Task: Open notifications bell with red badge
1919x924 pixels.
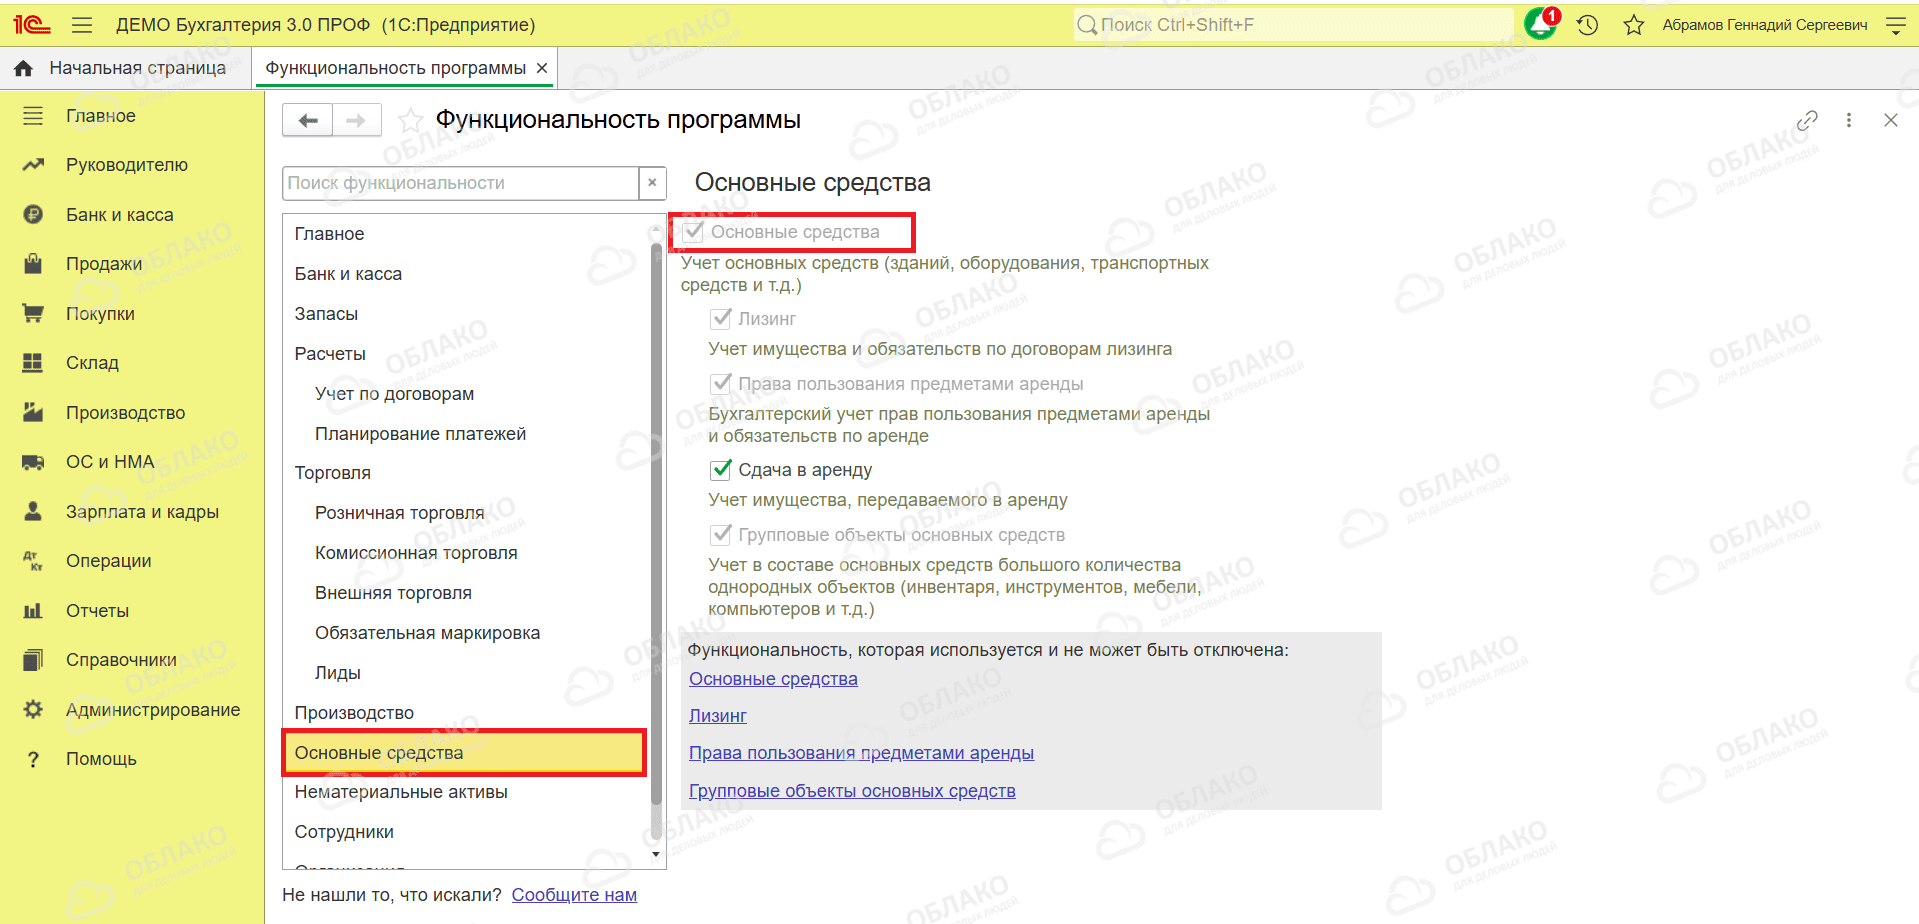Action: point(1541,24)
